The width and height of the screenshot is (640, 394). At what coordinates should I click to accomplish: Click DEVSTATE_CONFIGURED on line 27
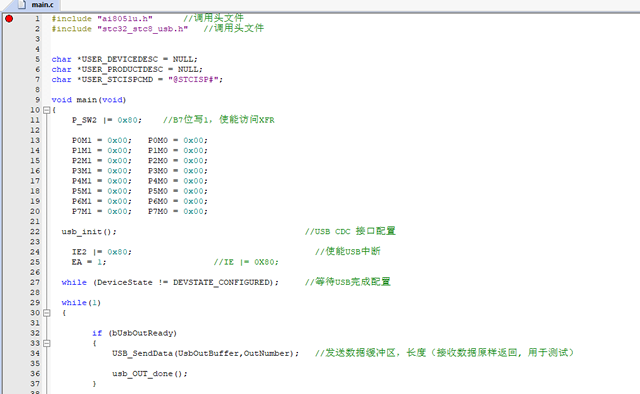[x=221, y=283]
